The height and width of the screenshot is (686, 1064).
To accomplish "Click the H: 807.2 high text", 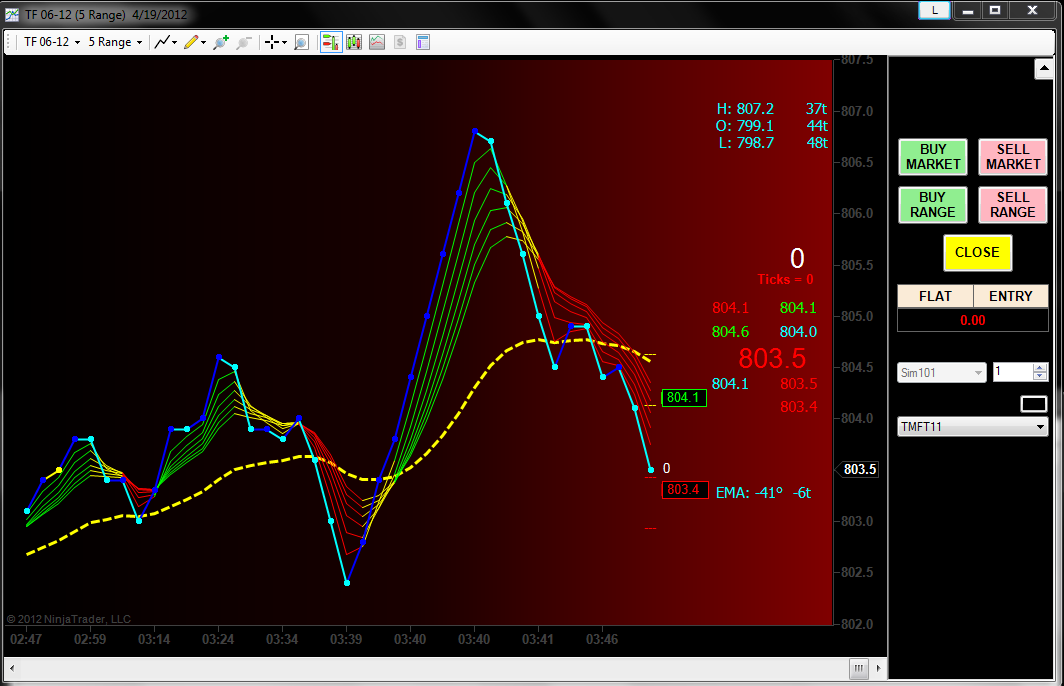I will pos(745,109).
